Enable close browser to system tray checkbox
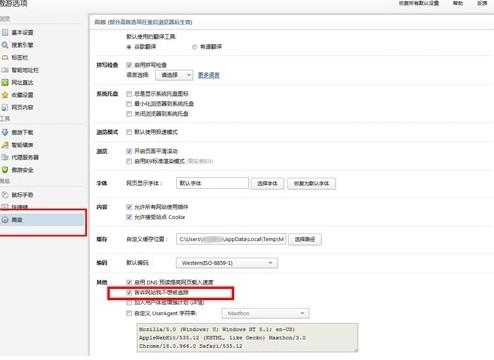 click(x=129, y=114)
